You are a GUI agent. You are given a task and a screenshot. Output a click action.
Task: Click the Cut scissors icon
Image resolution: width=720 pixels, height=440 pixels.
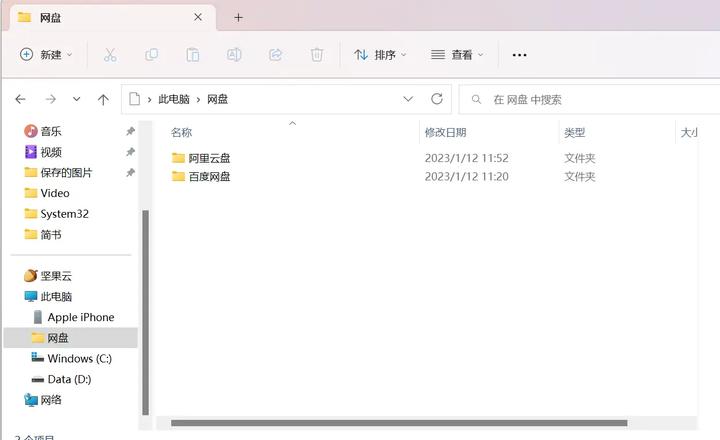pos(110,55)
